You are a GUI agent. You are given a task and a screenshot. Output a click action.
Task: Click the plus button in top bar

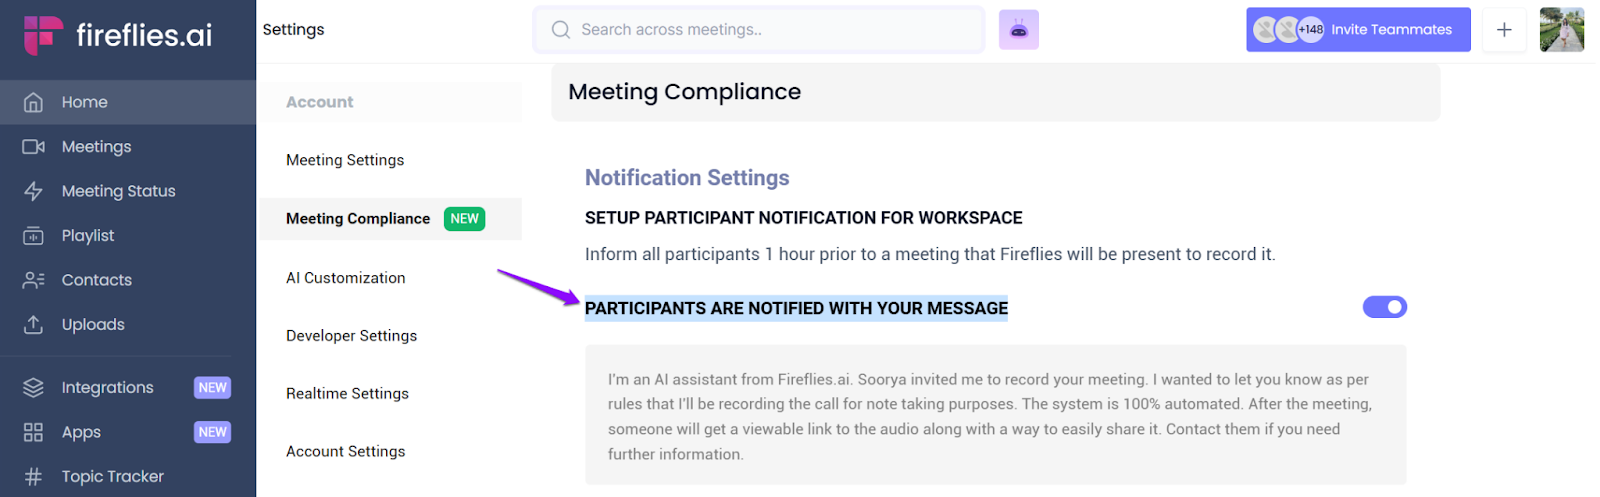click(1503, 30)
